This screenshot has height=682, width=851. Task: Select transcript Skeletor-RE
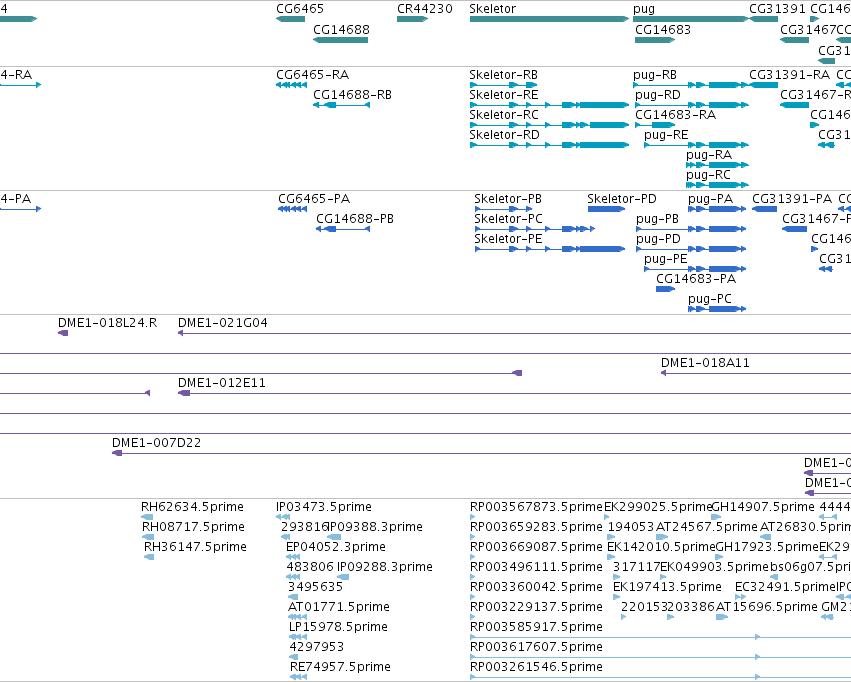pos(549,105)
